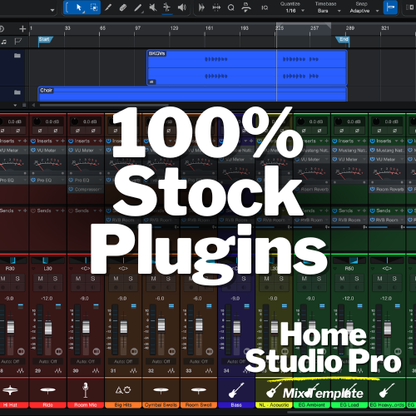Select the Bend tool
Image resolution: width=416 pixels, height=416 pixels.
click(x=167, y=7)
